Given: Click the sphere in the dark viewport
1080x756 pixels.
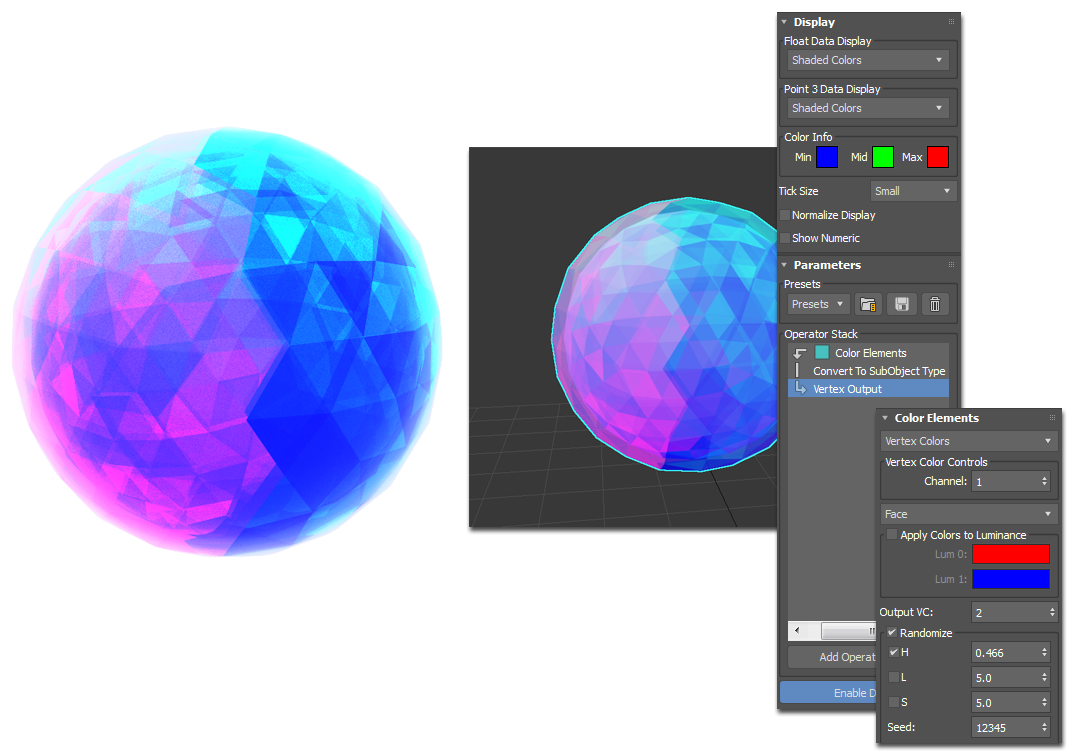Looking at the screenshot, I should click(665, 335).
